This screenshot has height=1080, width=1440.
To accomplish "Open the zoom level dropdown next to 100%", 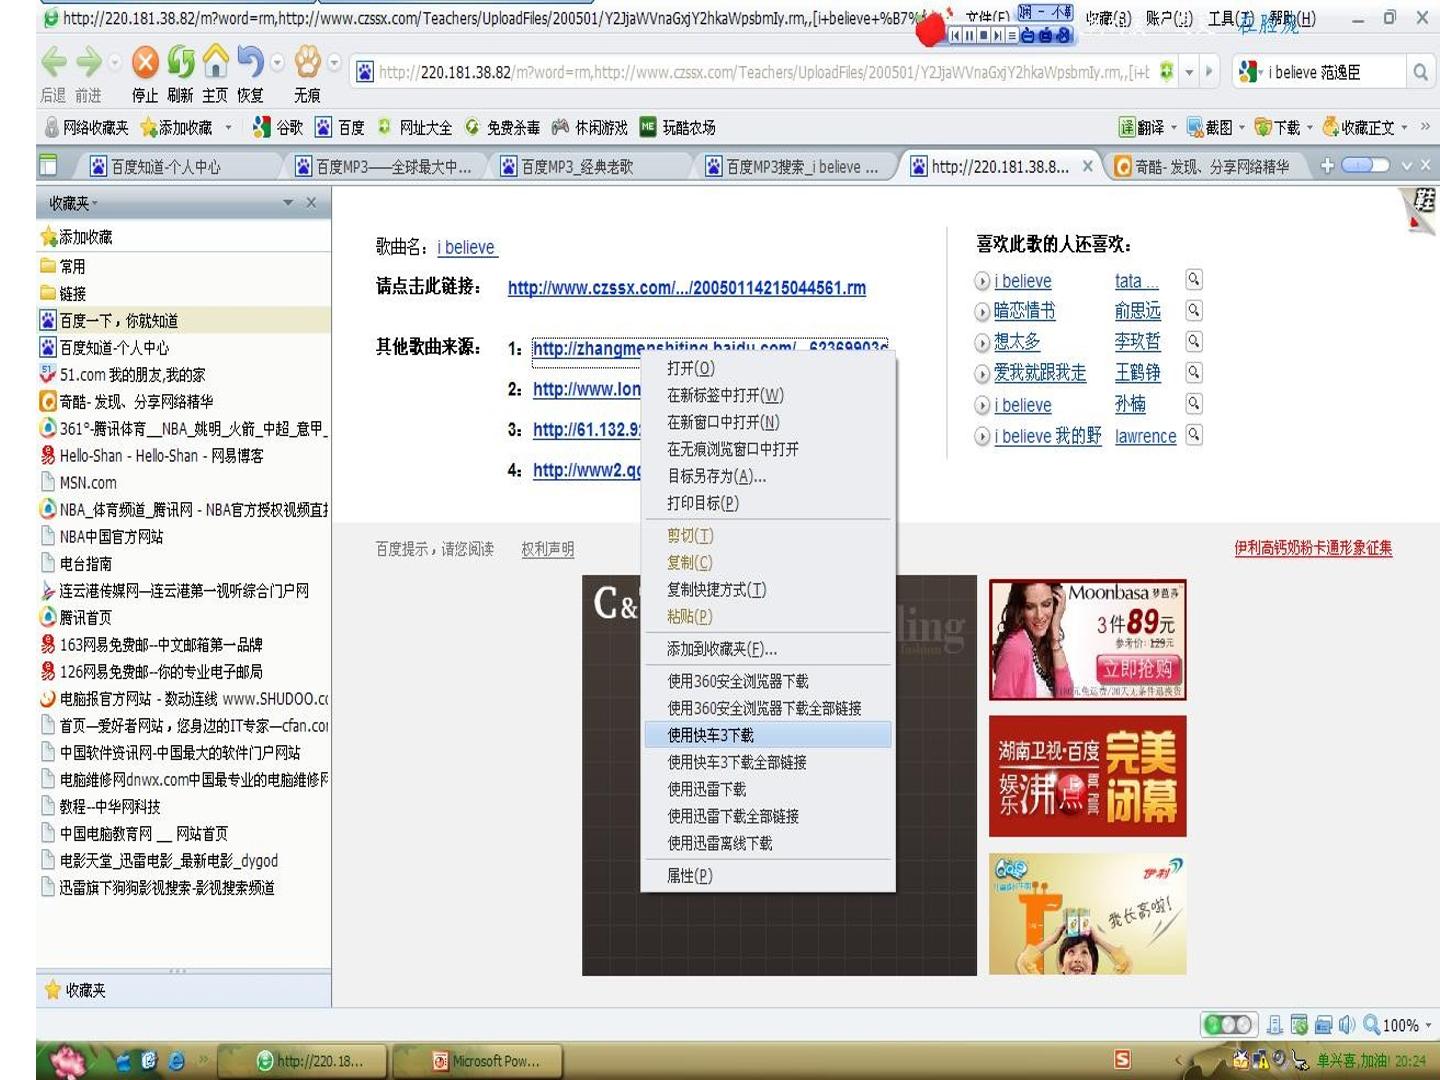I will tap(1428, 1025).
